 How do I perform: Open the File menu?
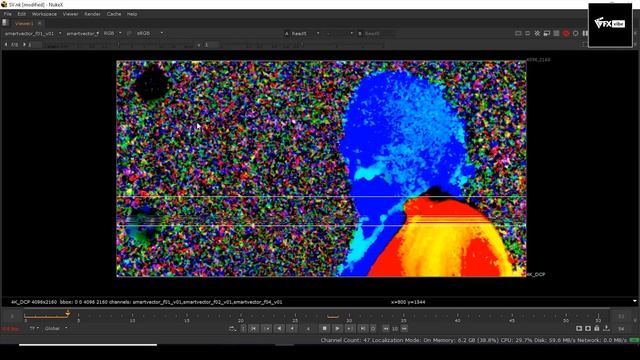[x=8, y=14]
